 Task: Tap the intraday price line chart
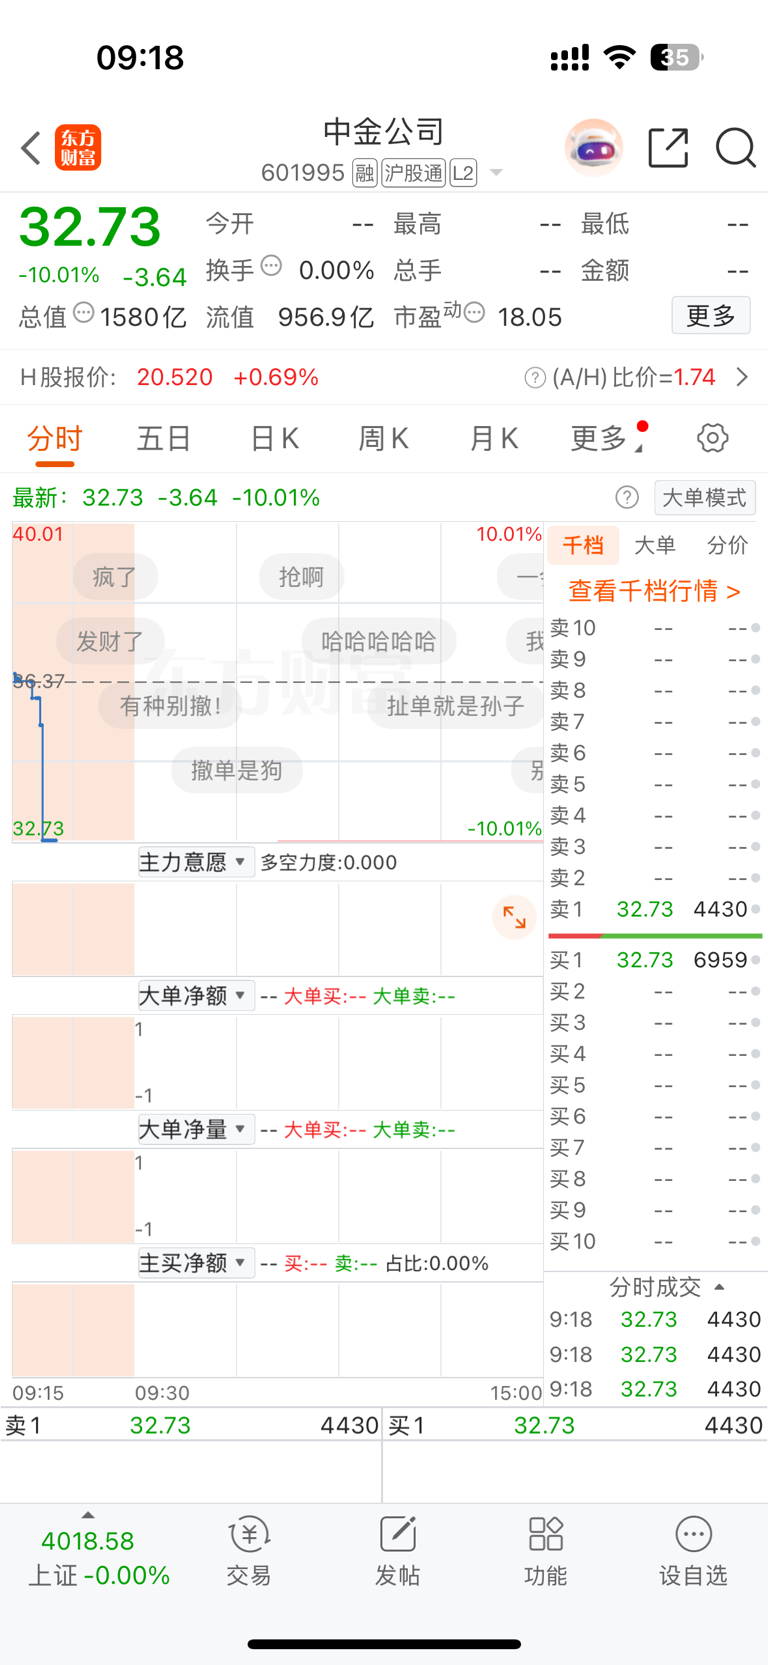[x=278, y=682]
